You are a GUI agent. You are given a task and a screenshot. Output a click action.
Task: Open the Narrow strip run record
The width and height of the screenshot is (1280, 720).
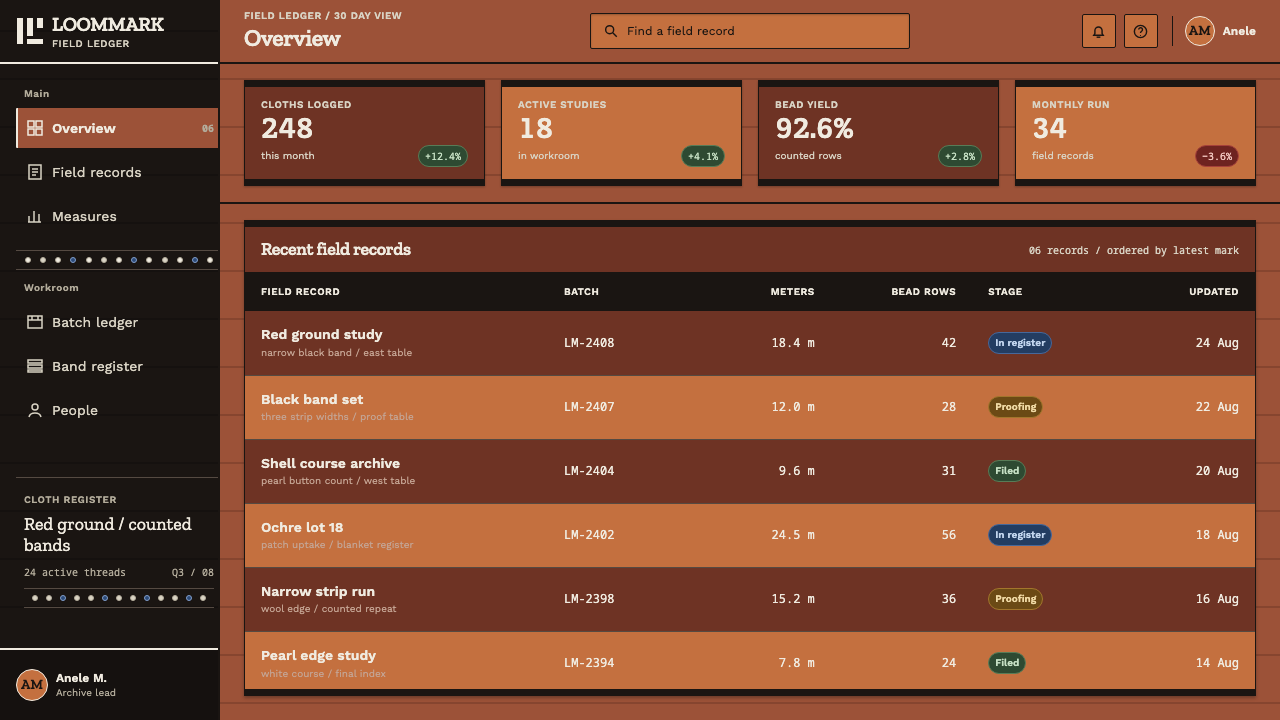[749, 599]
